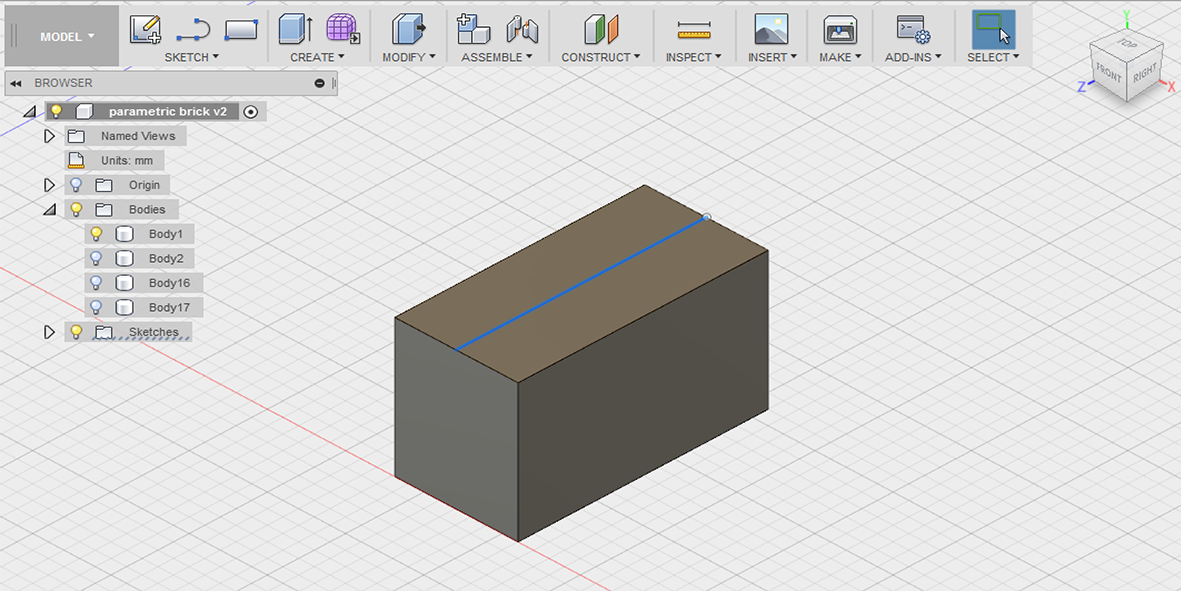Select the Origin tree item
Image resolution: width=1181 pixels, height=591 pixels.
pos(144,185)
